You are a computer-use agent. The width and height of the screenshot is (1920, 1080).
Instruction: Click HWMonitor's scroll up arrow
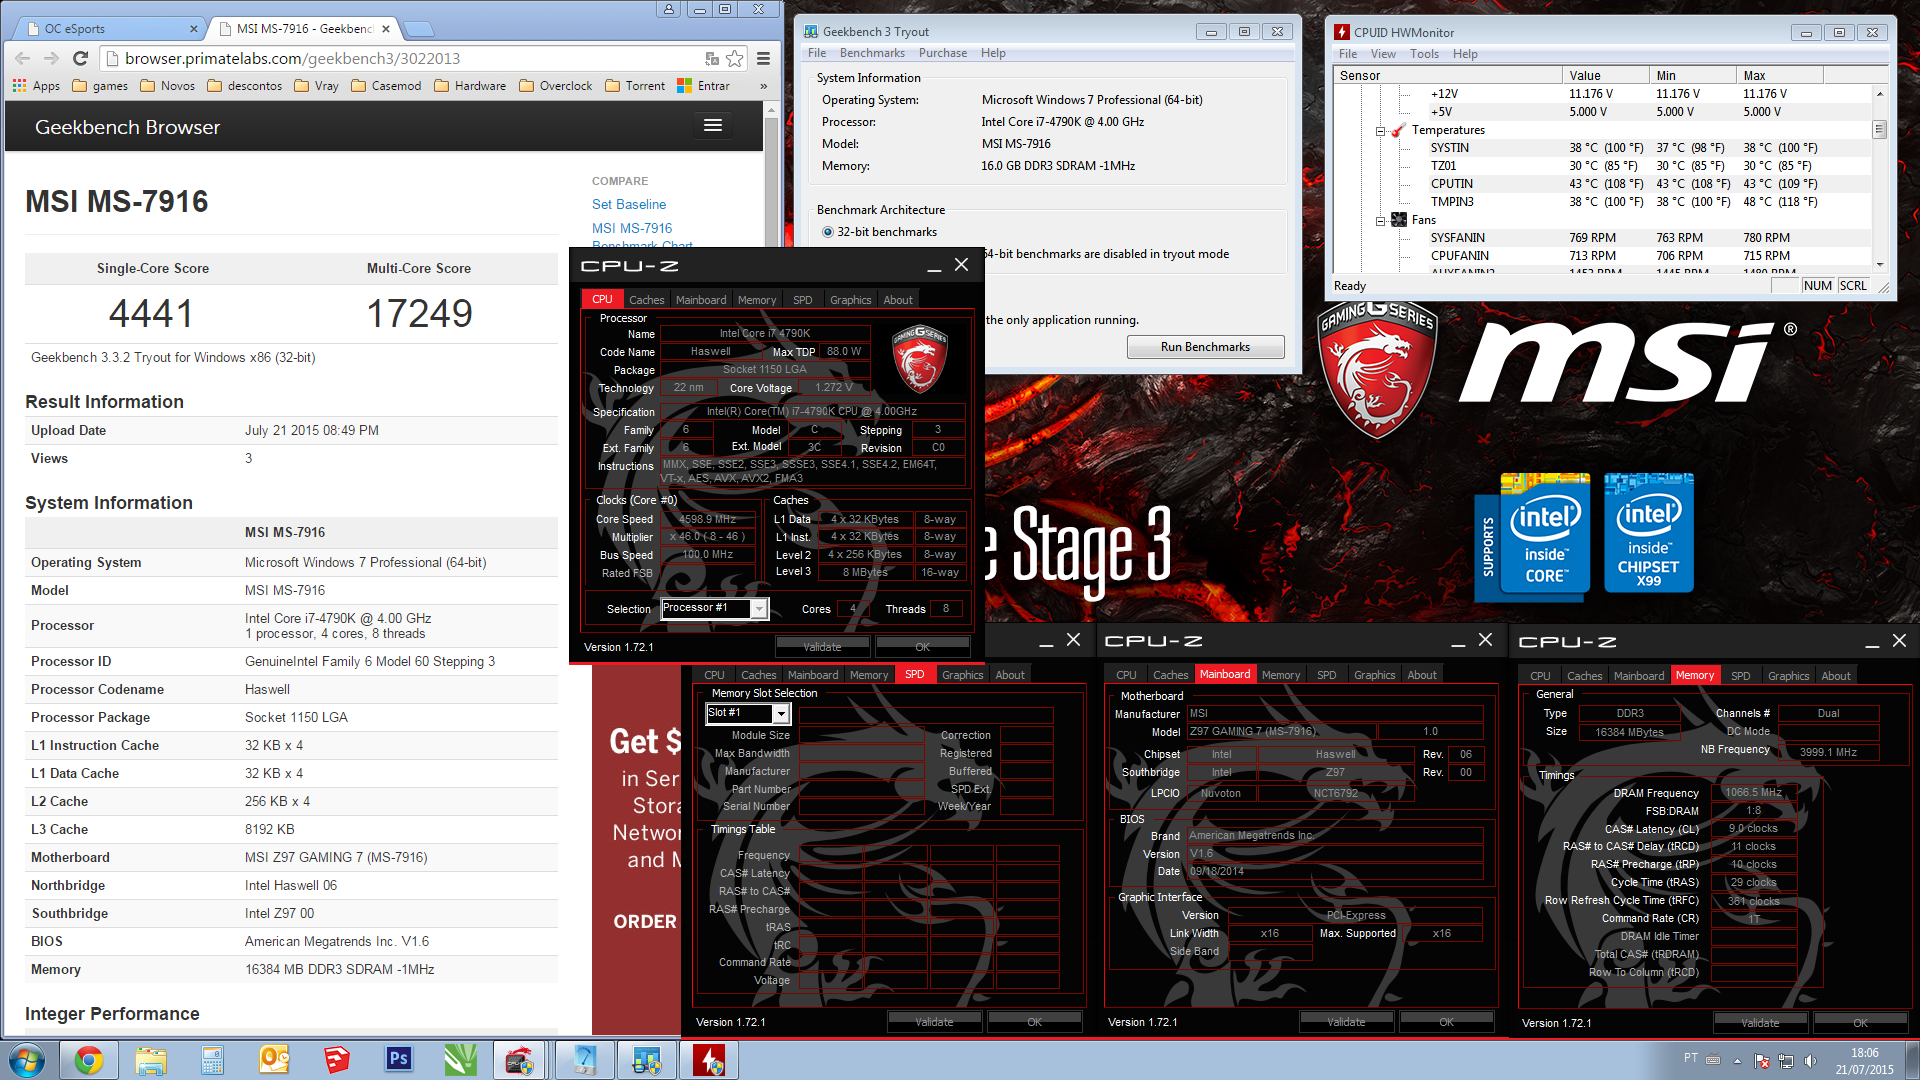click(x=1880, y=94)
